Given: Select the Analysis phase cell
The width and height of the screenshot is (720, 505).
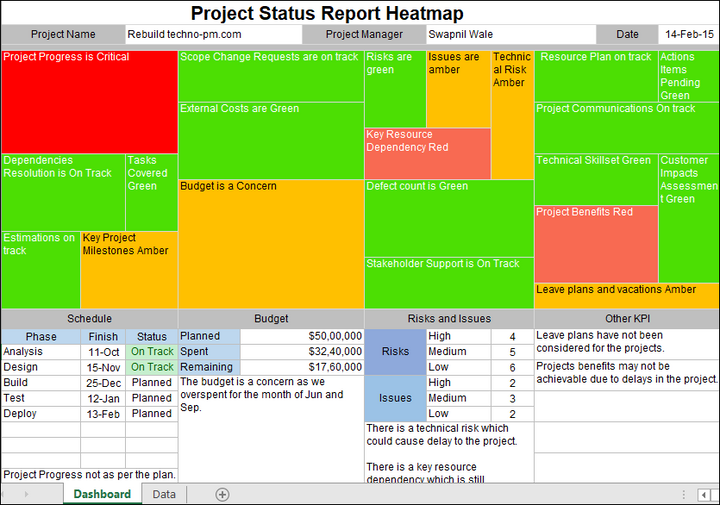Looking at the screenshot, I should point(41,352).
